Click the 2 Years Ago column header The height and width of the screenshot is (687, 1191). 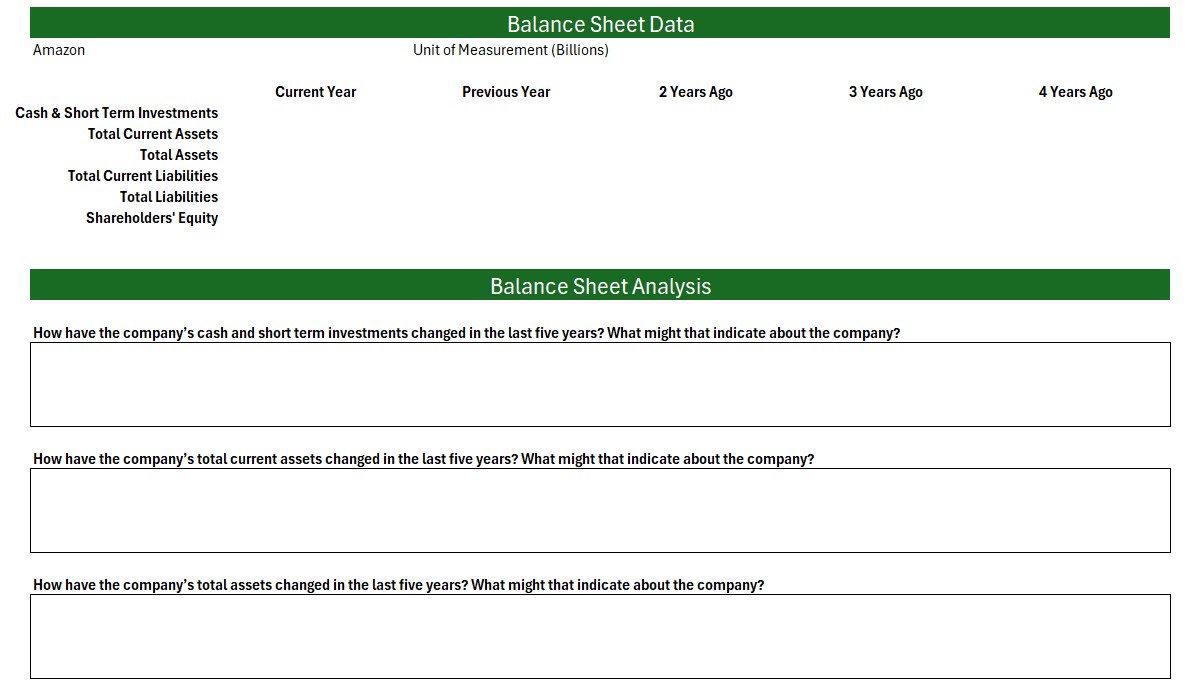[x=696, y=91]
